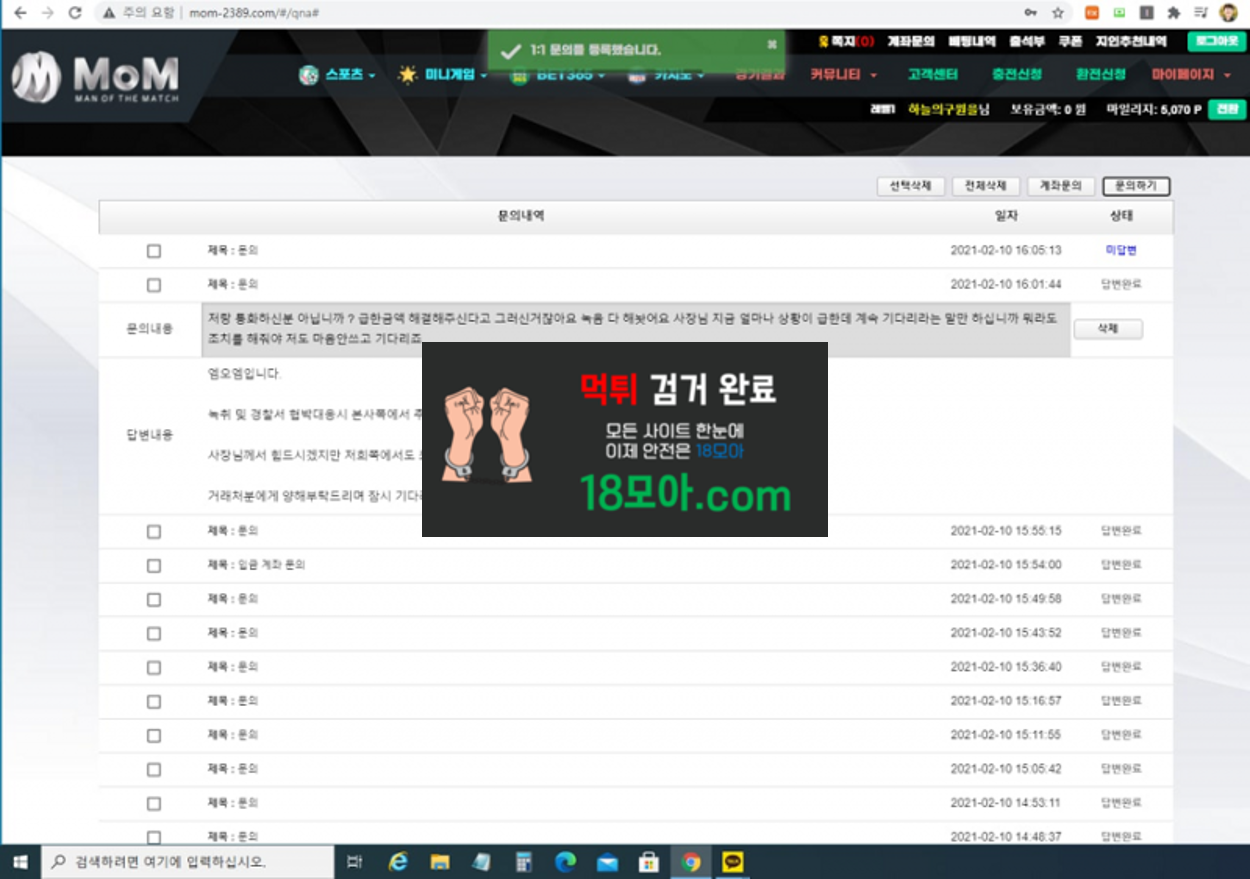Tick the checkbox for the 15:16:57 inquiry
Screen dimensions: 1250x879
154,701
